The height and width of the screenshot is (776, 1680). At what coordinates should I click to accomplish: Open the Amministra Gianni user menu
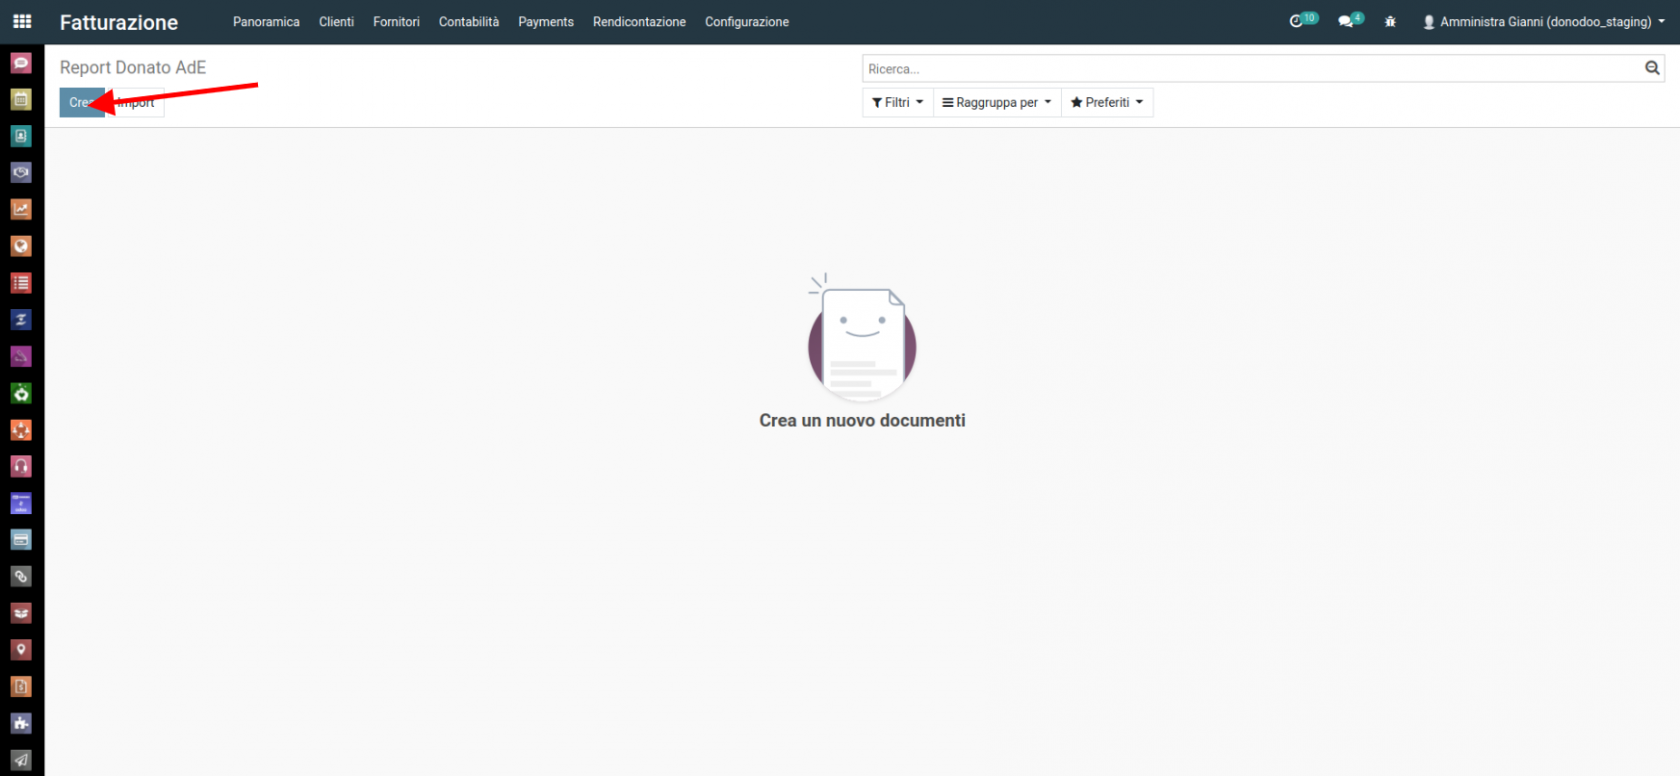(1543, 21)
